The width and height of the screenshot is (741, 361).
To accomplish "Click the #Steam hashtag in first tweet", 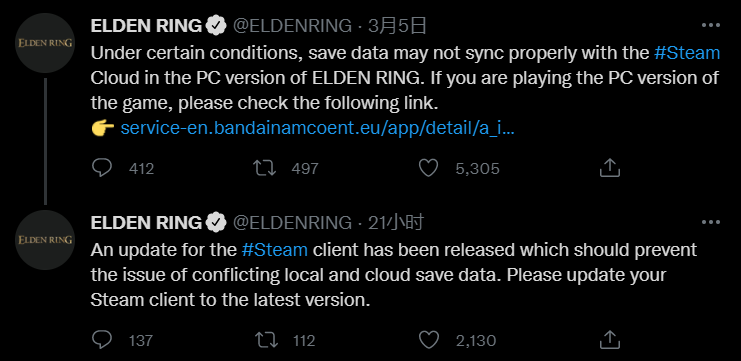I will [x=687, y=53].
